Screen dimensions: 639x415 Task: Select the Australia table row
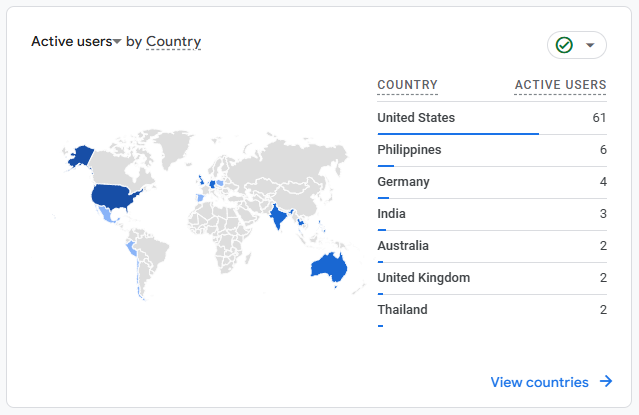pos(492,246)
